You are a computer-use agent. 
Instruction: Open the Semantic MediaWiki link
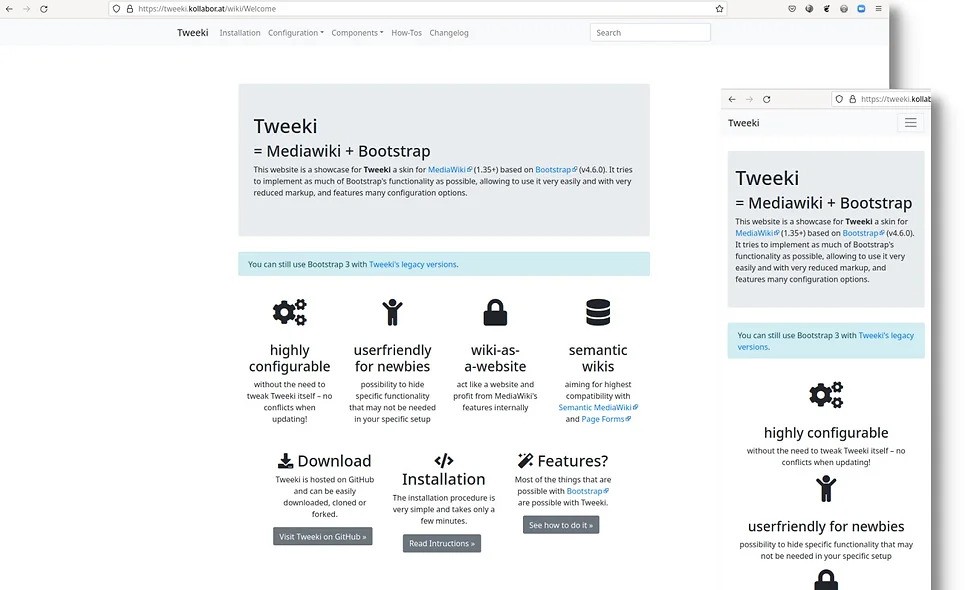click(598, 407)
